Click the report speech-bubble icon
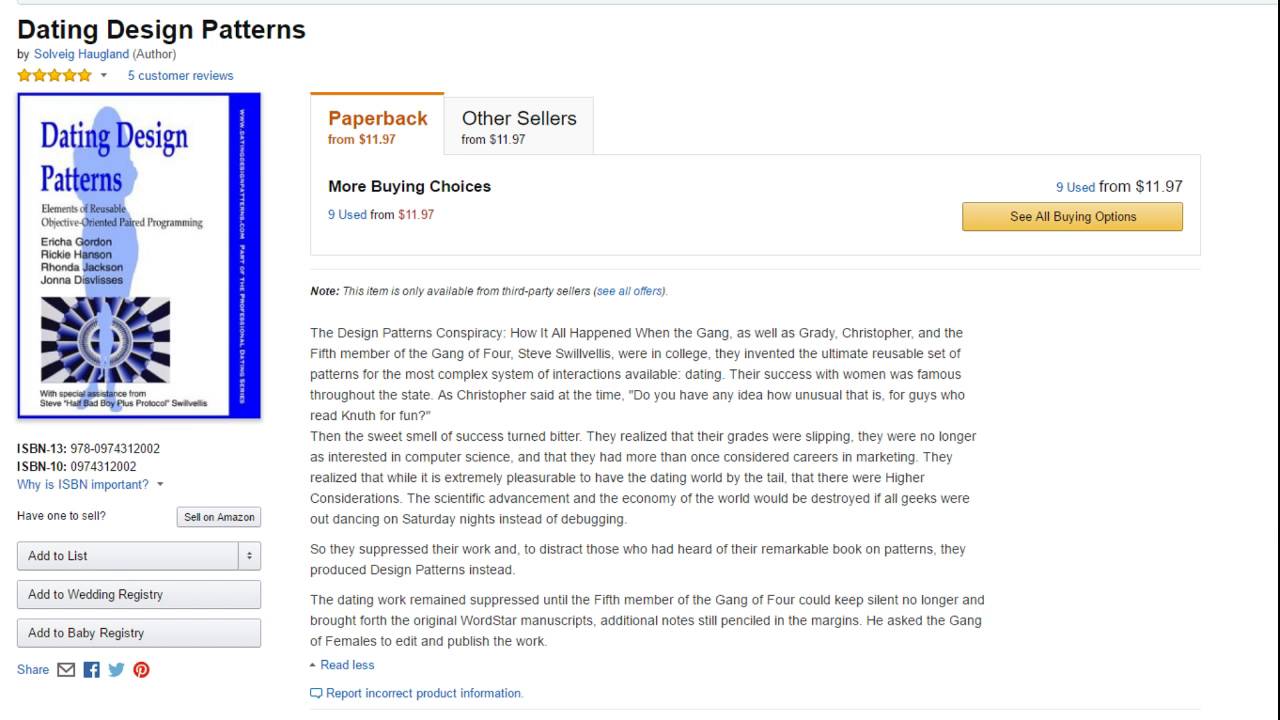The image size is (1280, 720). click(316, 693)
